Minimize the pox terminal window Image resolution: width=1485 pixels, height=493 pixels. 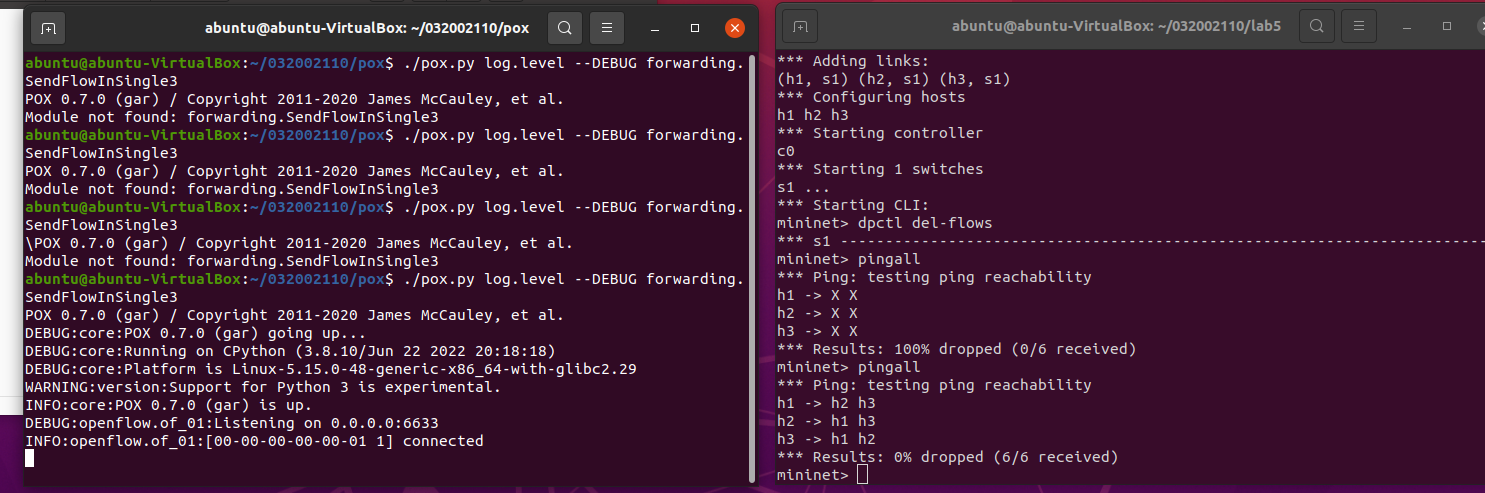[654, 28]
